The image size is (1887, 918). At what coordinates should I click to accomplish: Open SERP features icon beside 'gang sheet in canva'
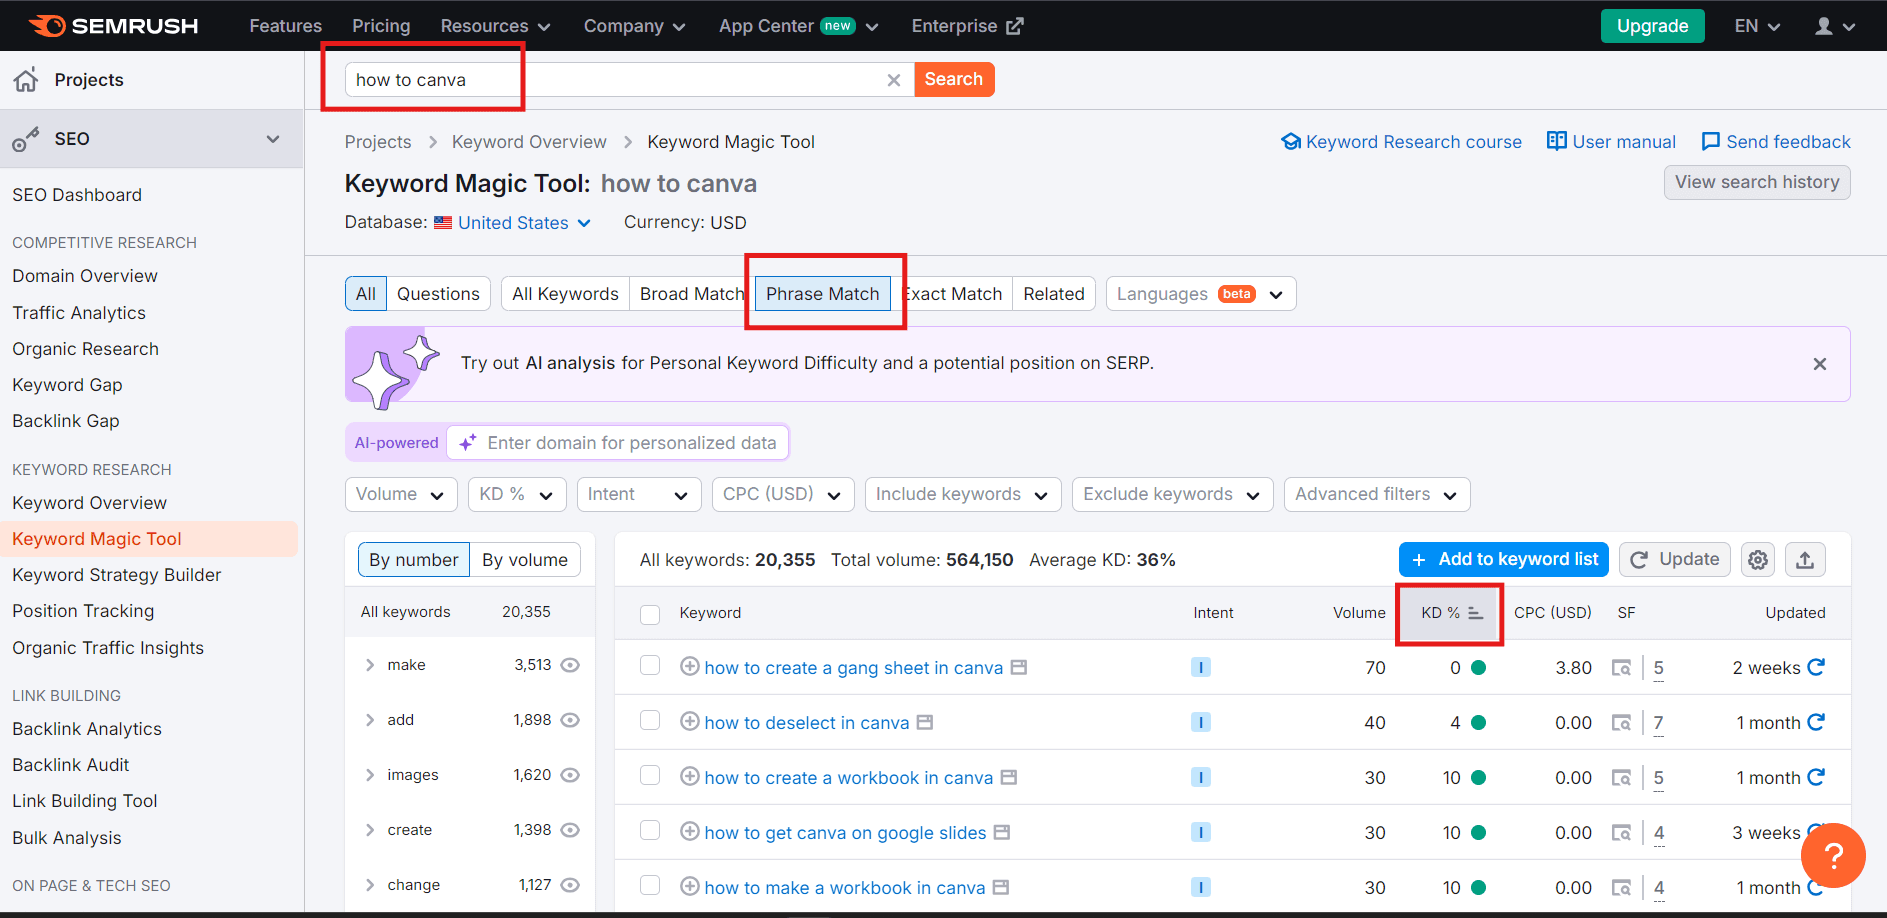[x=1019, y=667]
